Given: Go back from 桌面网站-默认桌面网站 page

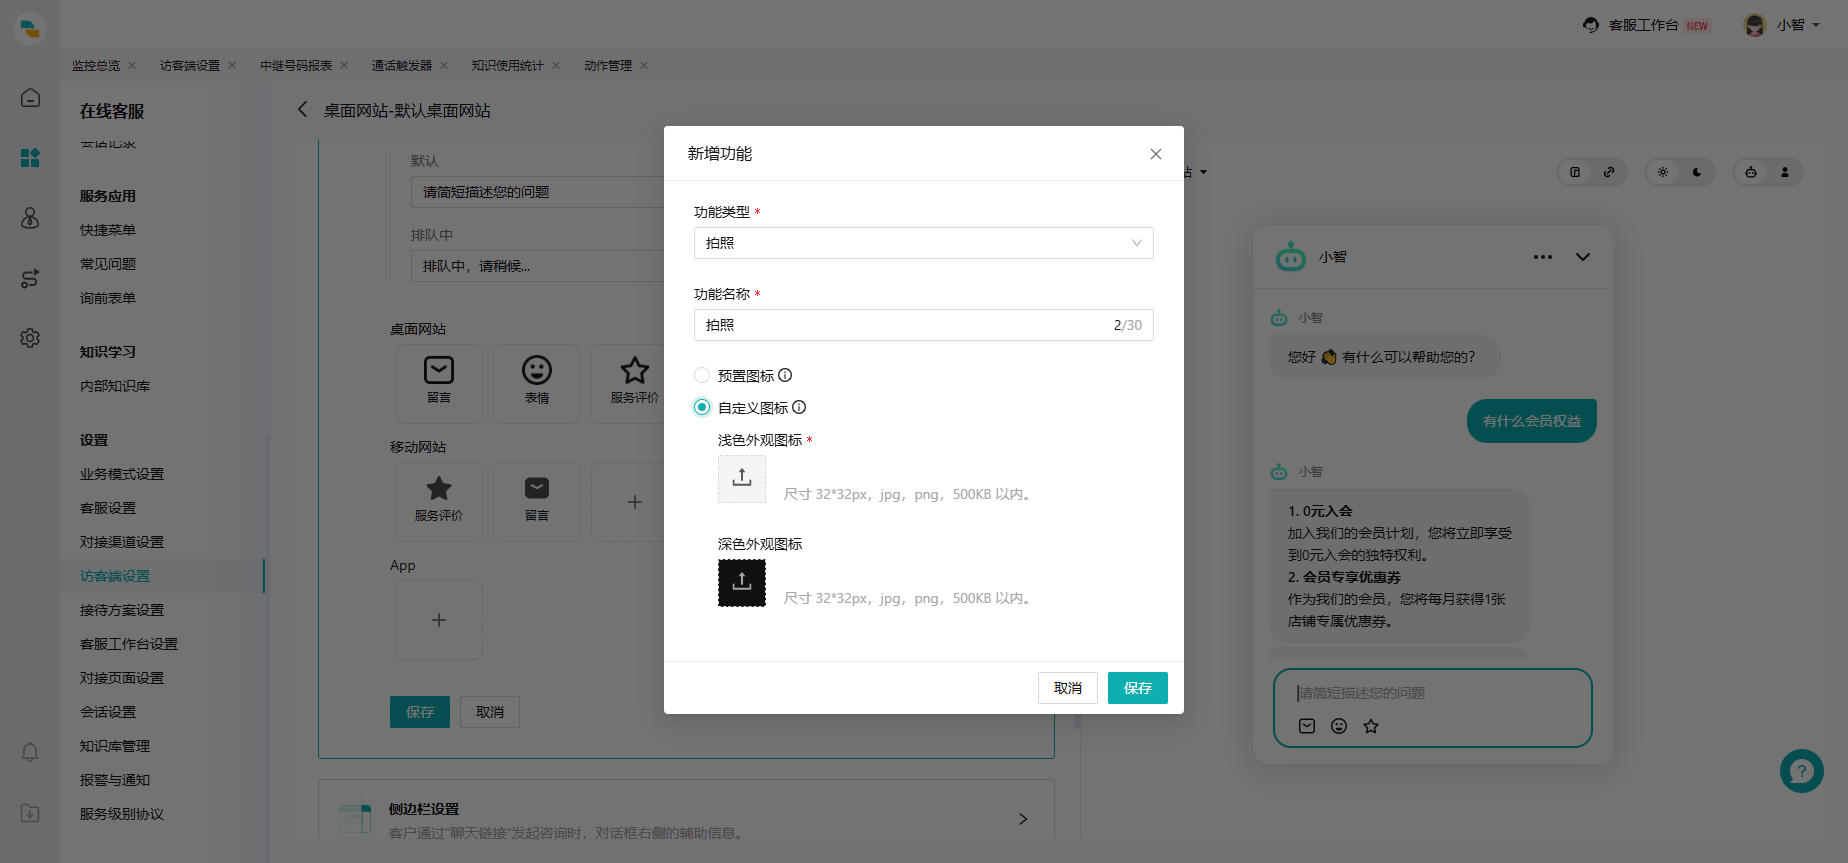Looking at the screenshot, I should coord(302,109).
